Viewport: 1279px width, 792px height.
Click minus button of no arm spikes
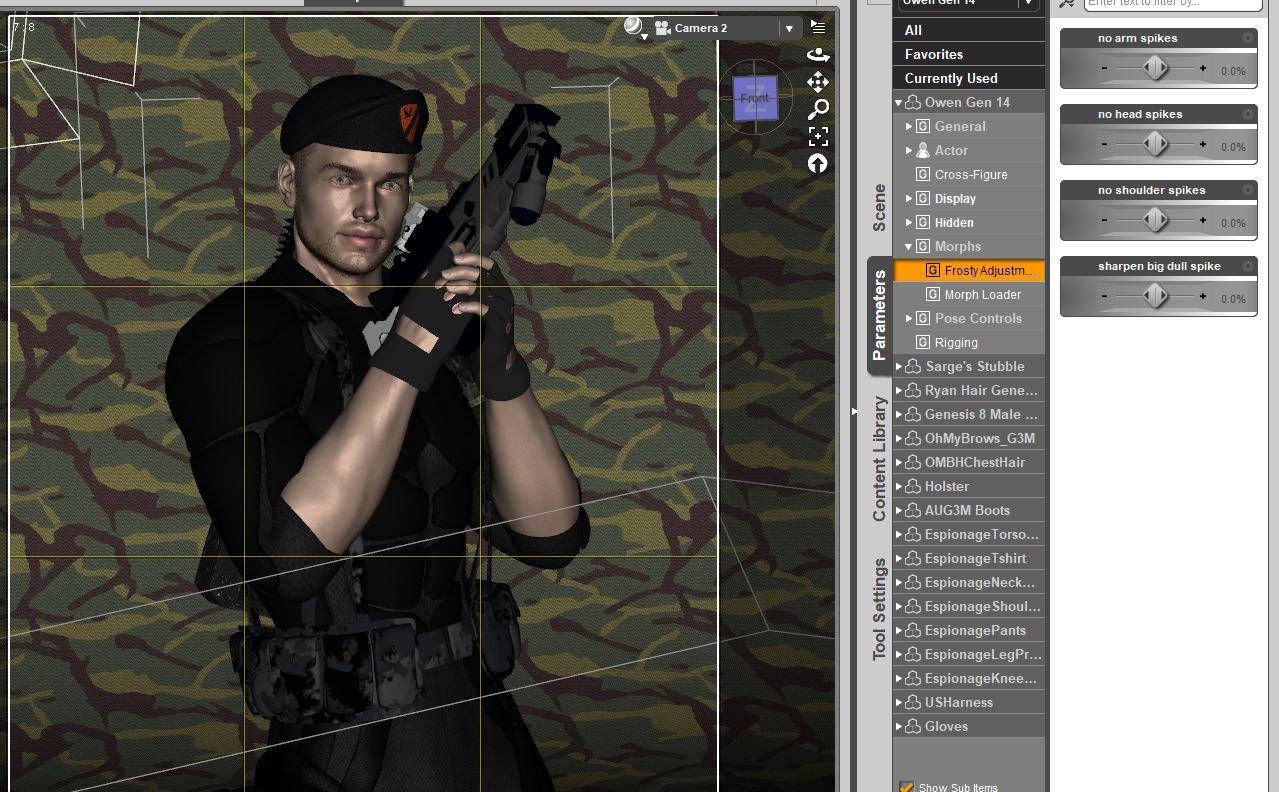point(1104,68)
